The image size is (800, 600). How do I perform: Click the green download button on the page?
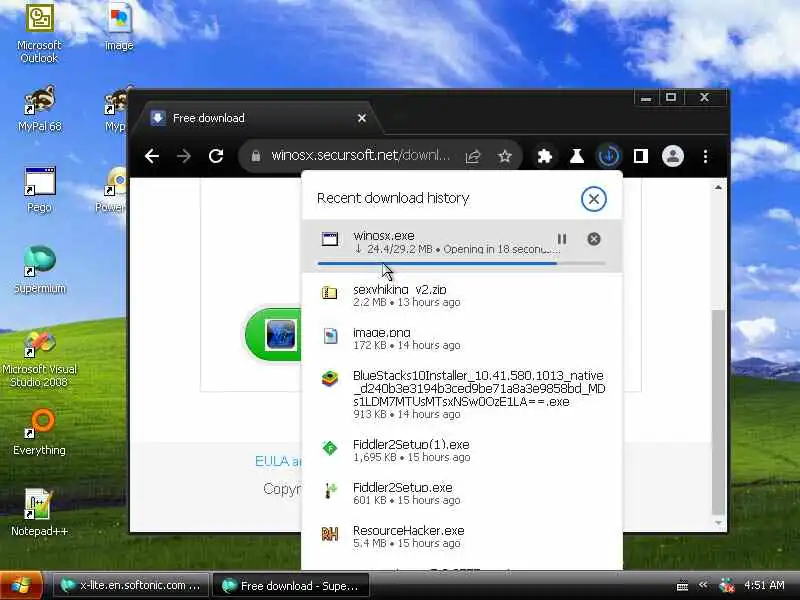[x=273, y=334]
